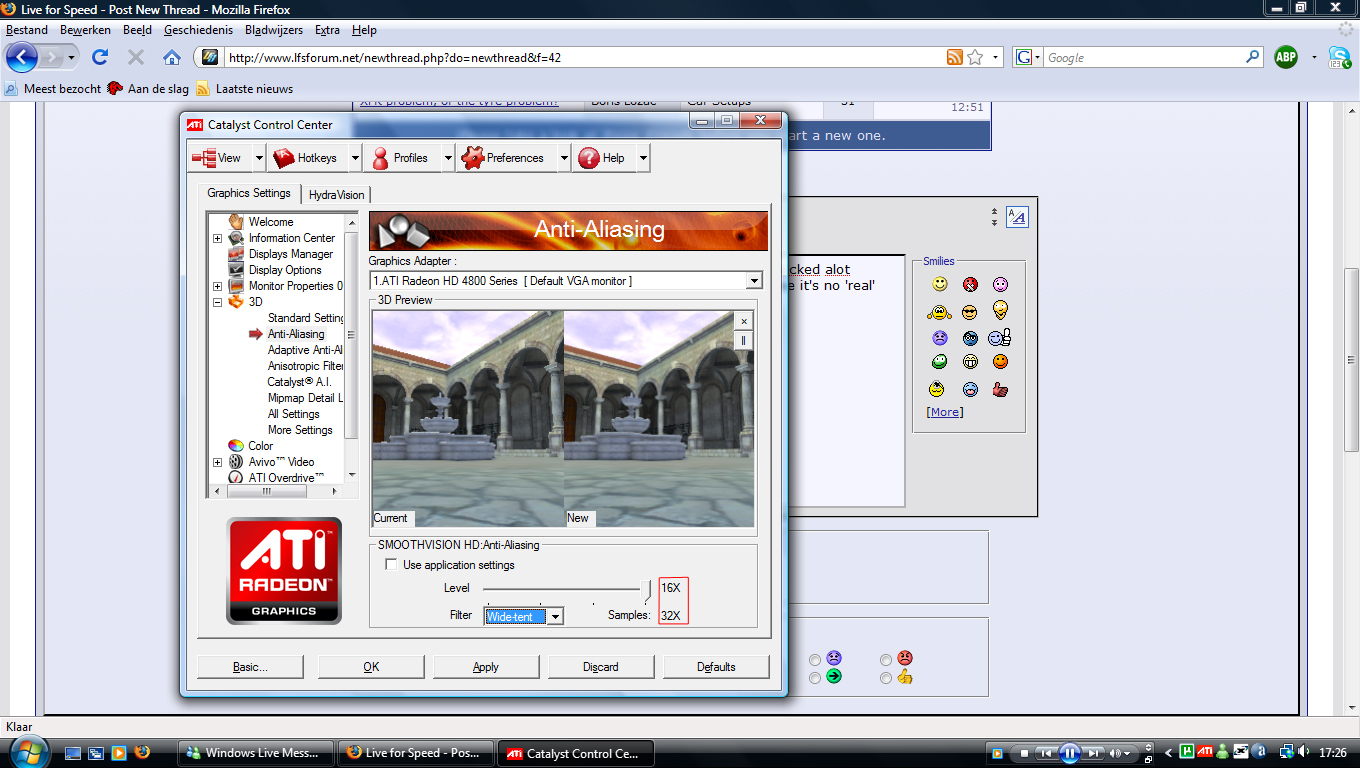The width and height of the screenshot is (1360, 768).
Task: Open the Meest bezocht bookmark folder
Action: point(53,89)
